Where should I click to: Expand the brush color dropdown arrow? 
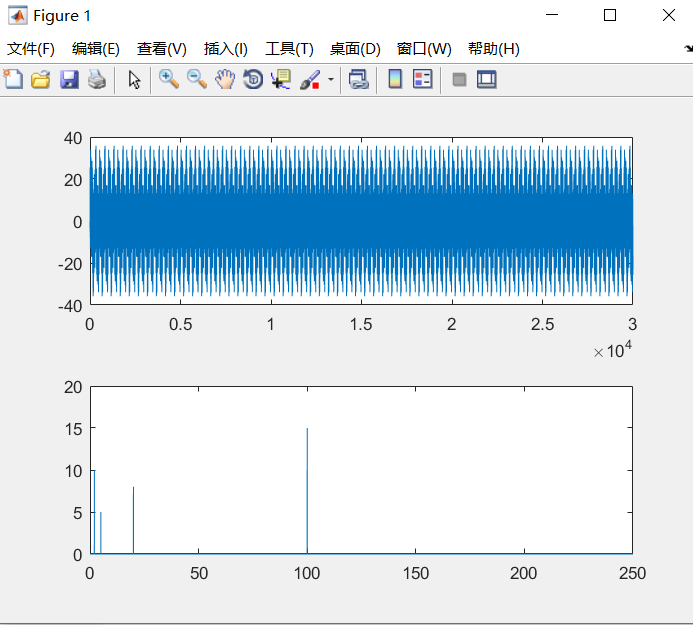(x=331, y=80)
